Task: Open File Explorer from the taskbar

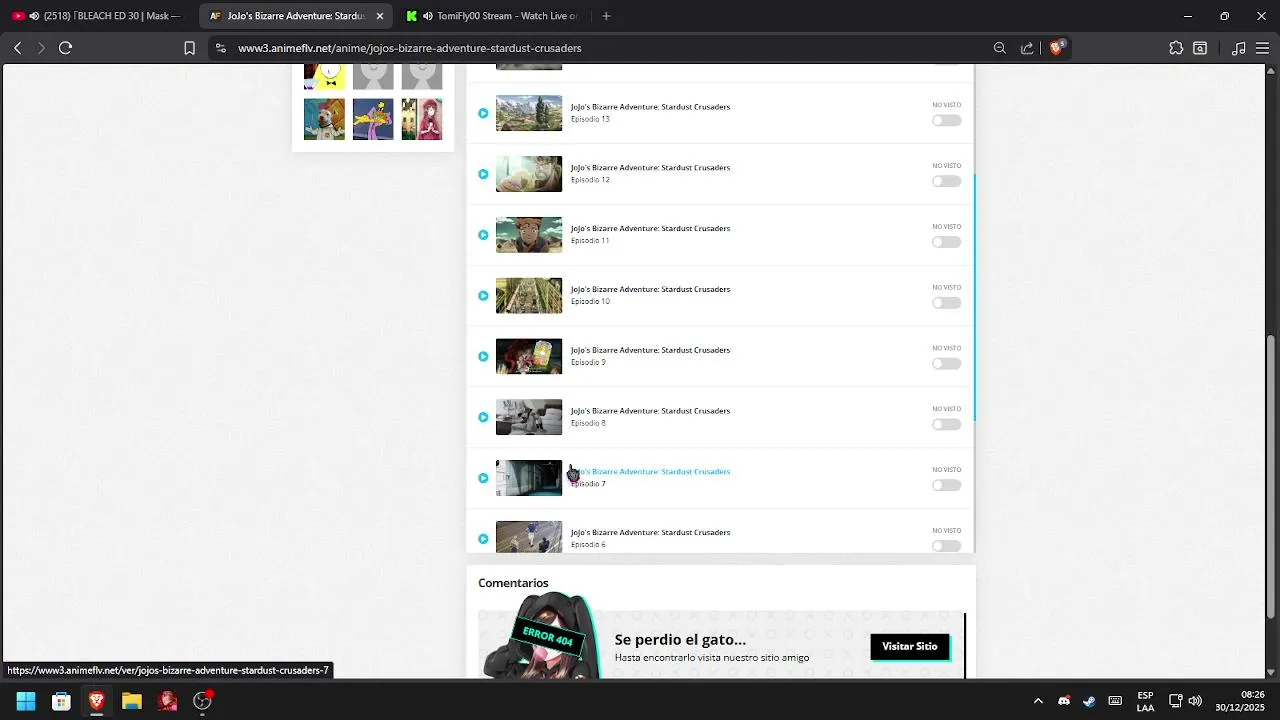Action: point(132,701)
